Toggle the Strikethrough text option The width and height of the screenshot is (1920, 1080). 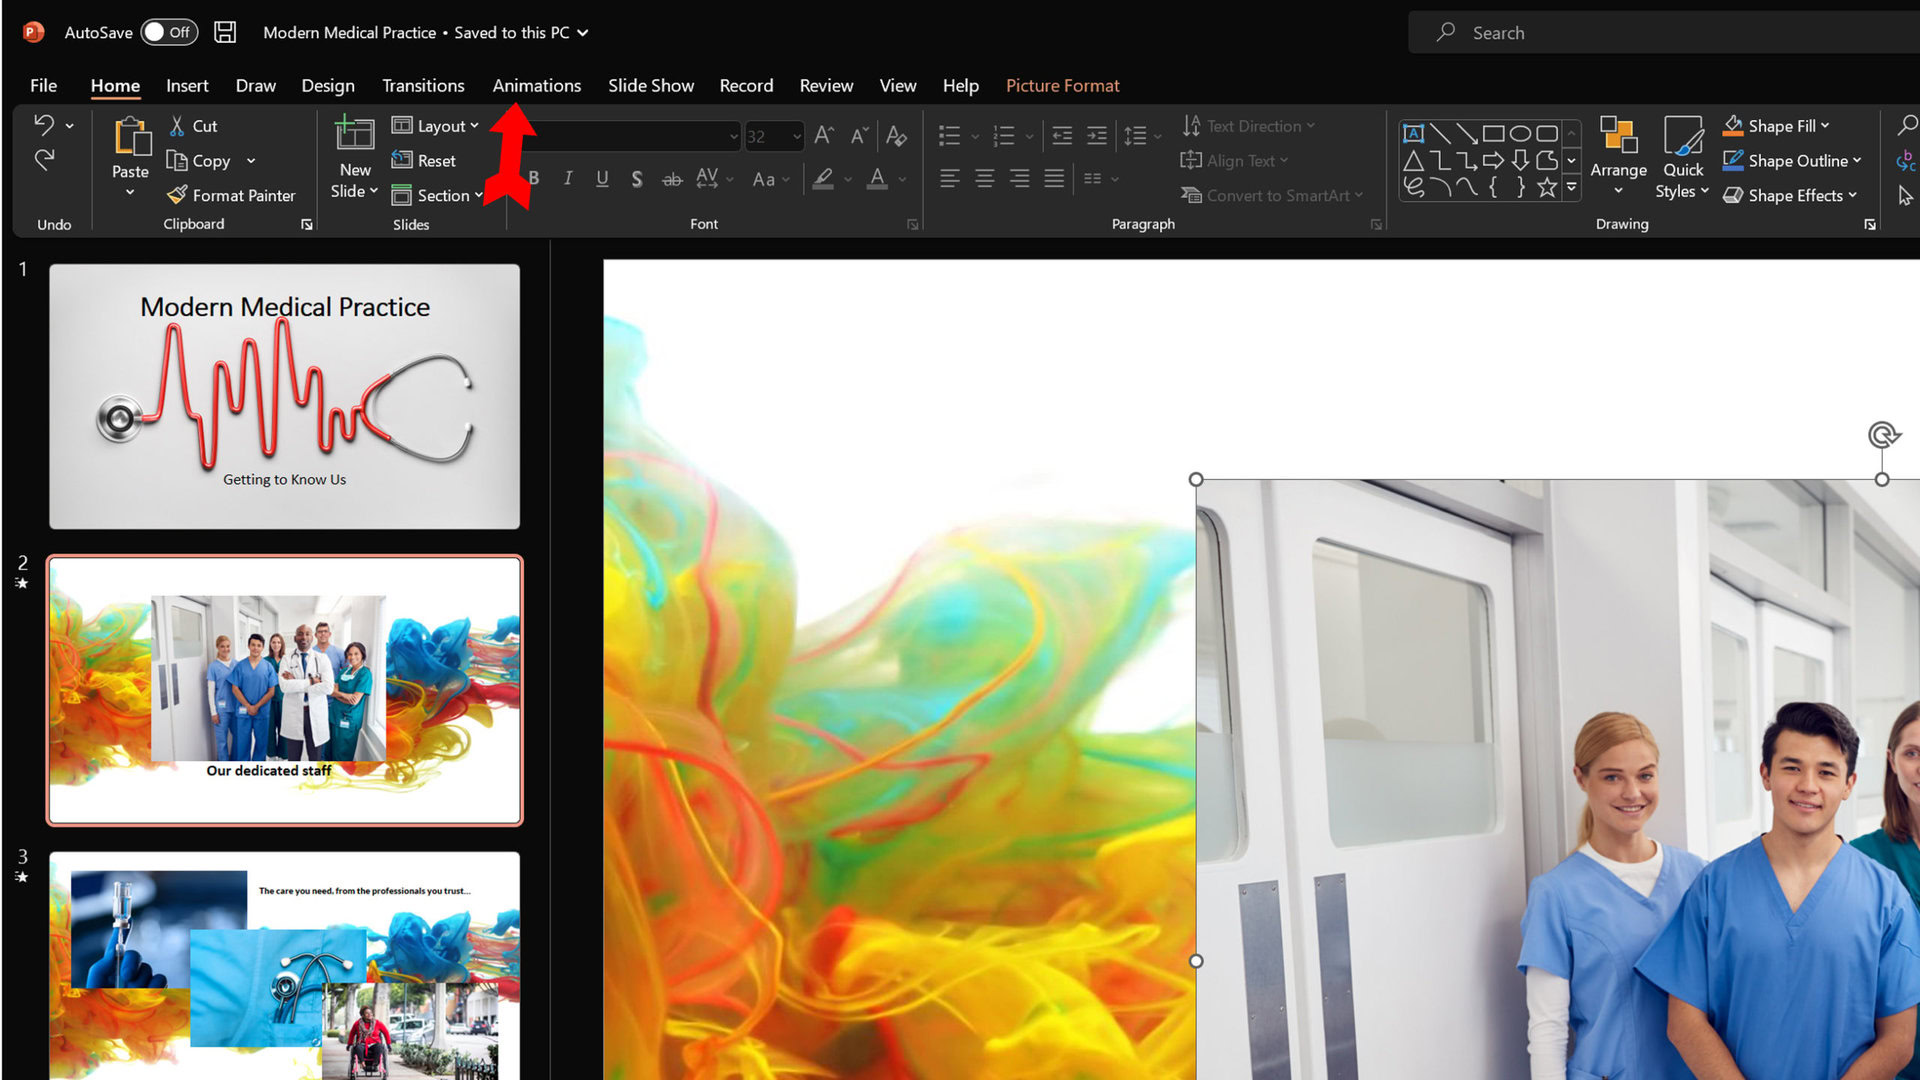click(x=671, y=179)
